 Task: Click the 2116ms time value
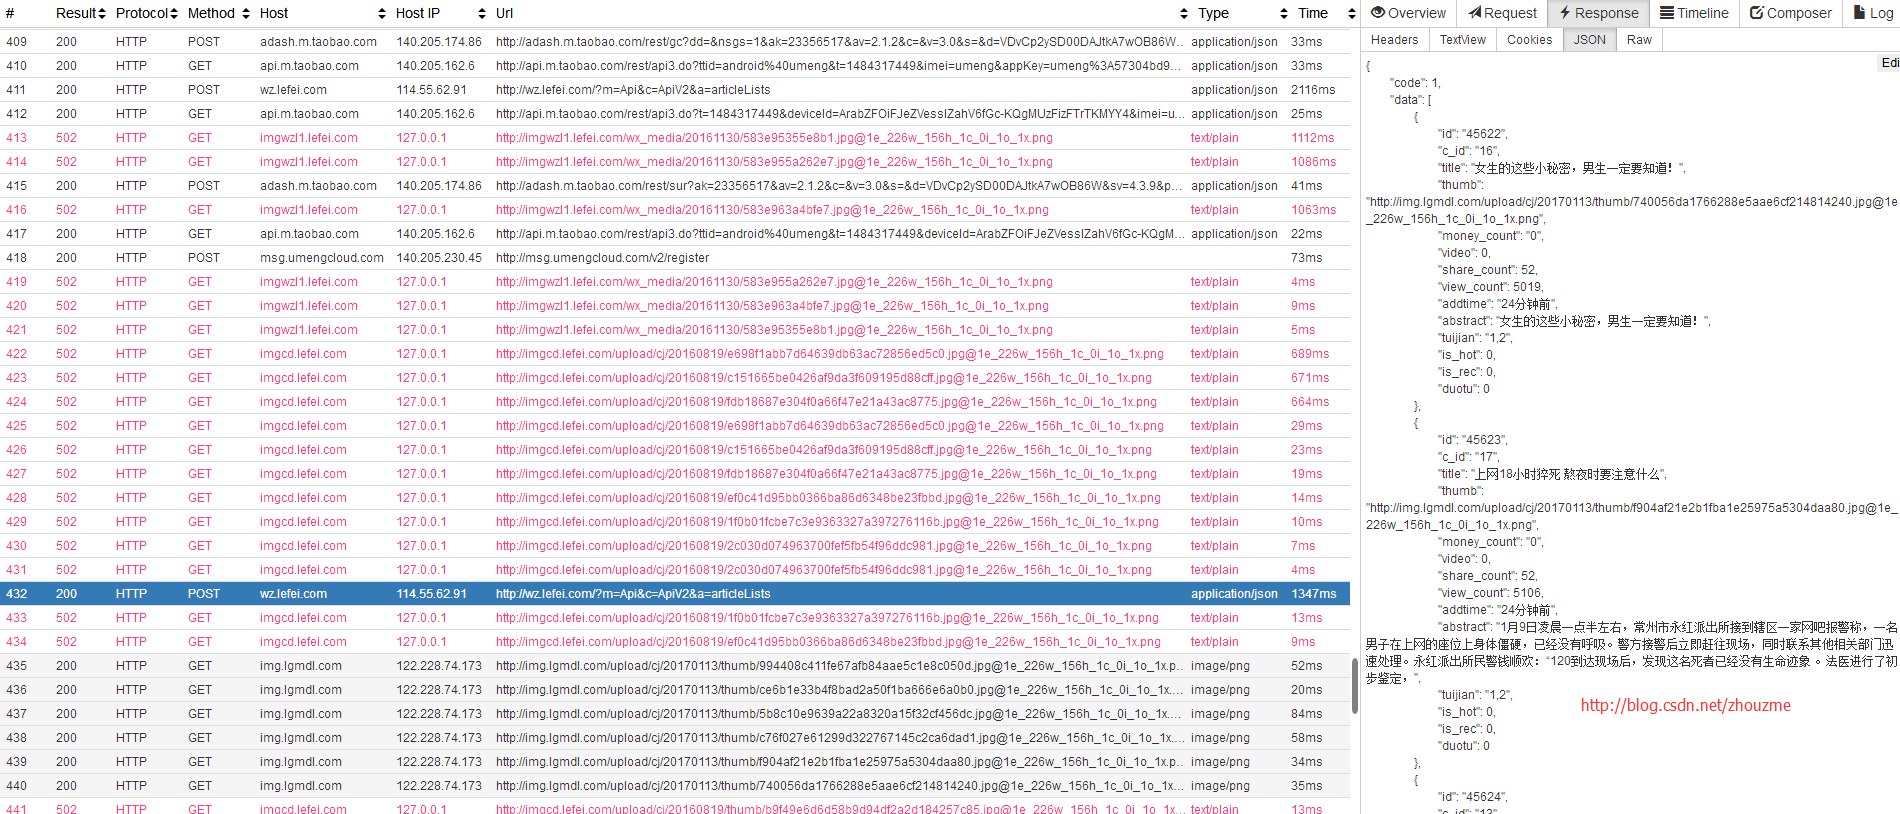(1313, 90)
